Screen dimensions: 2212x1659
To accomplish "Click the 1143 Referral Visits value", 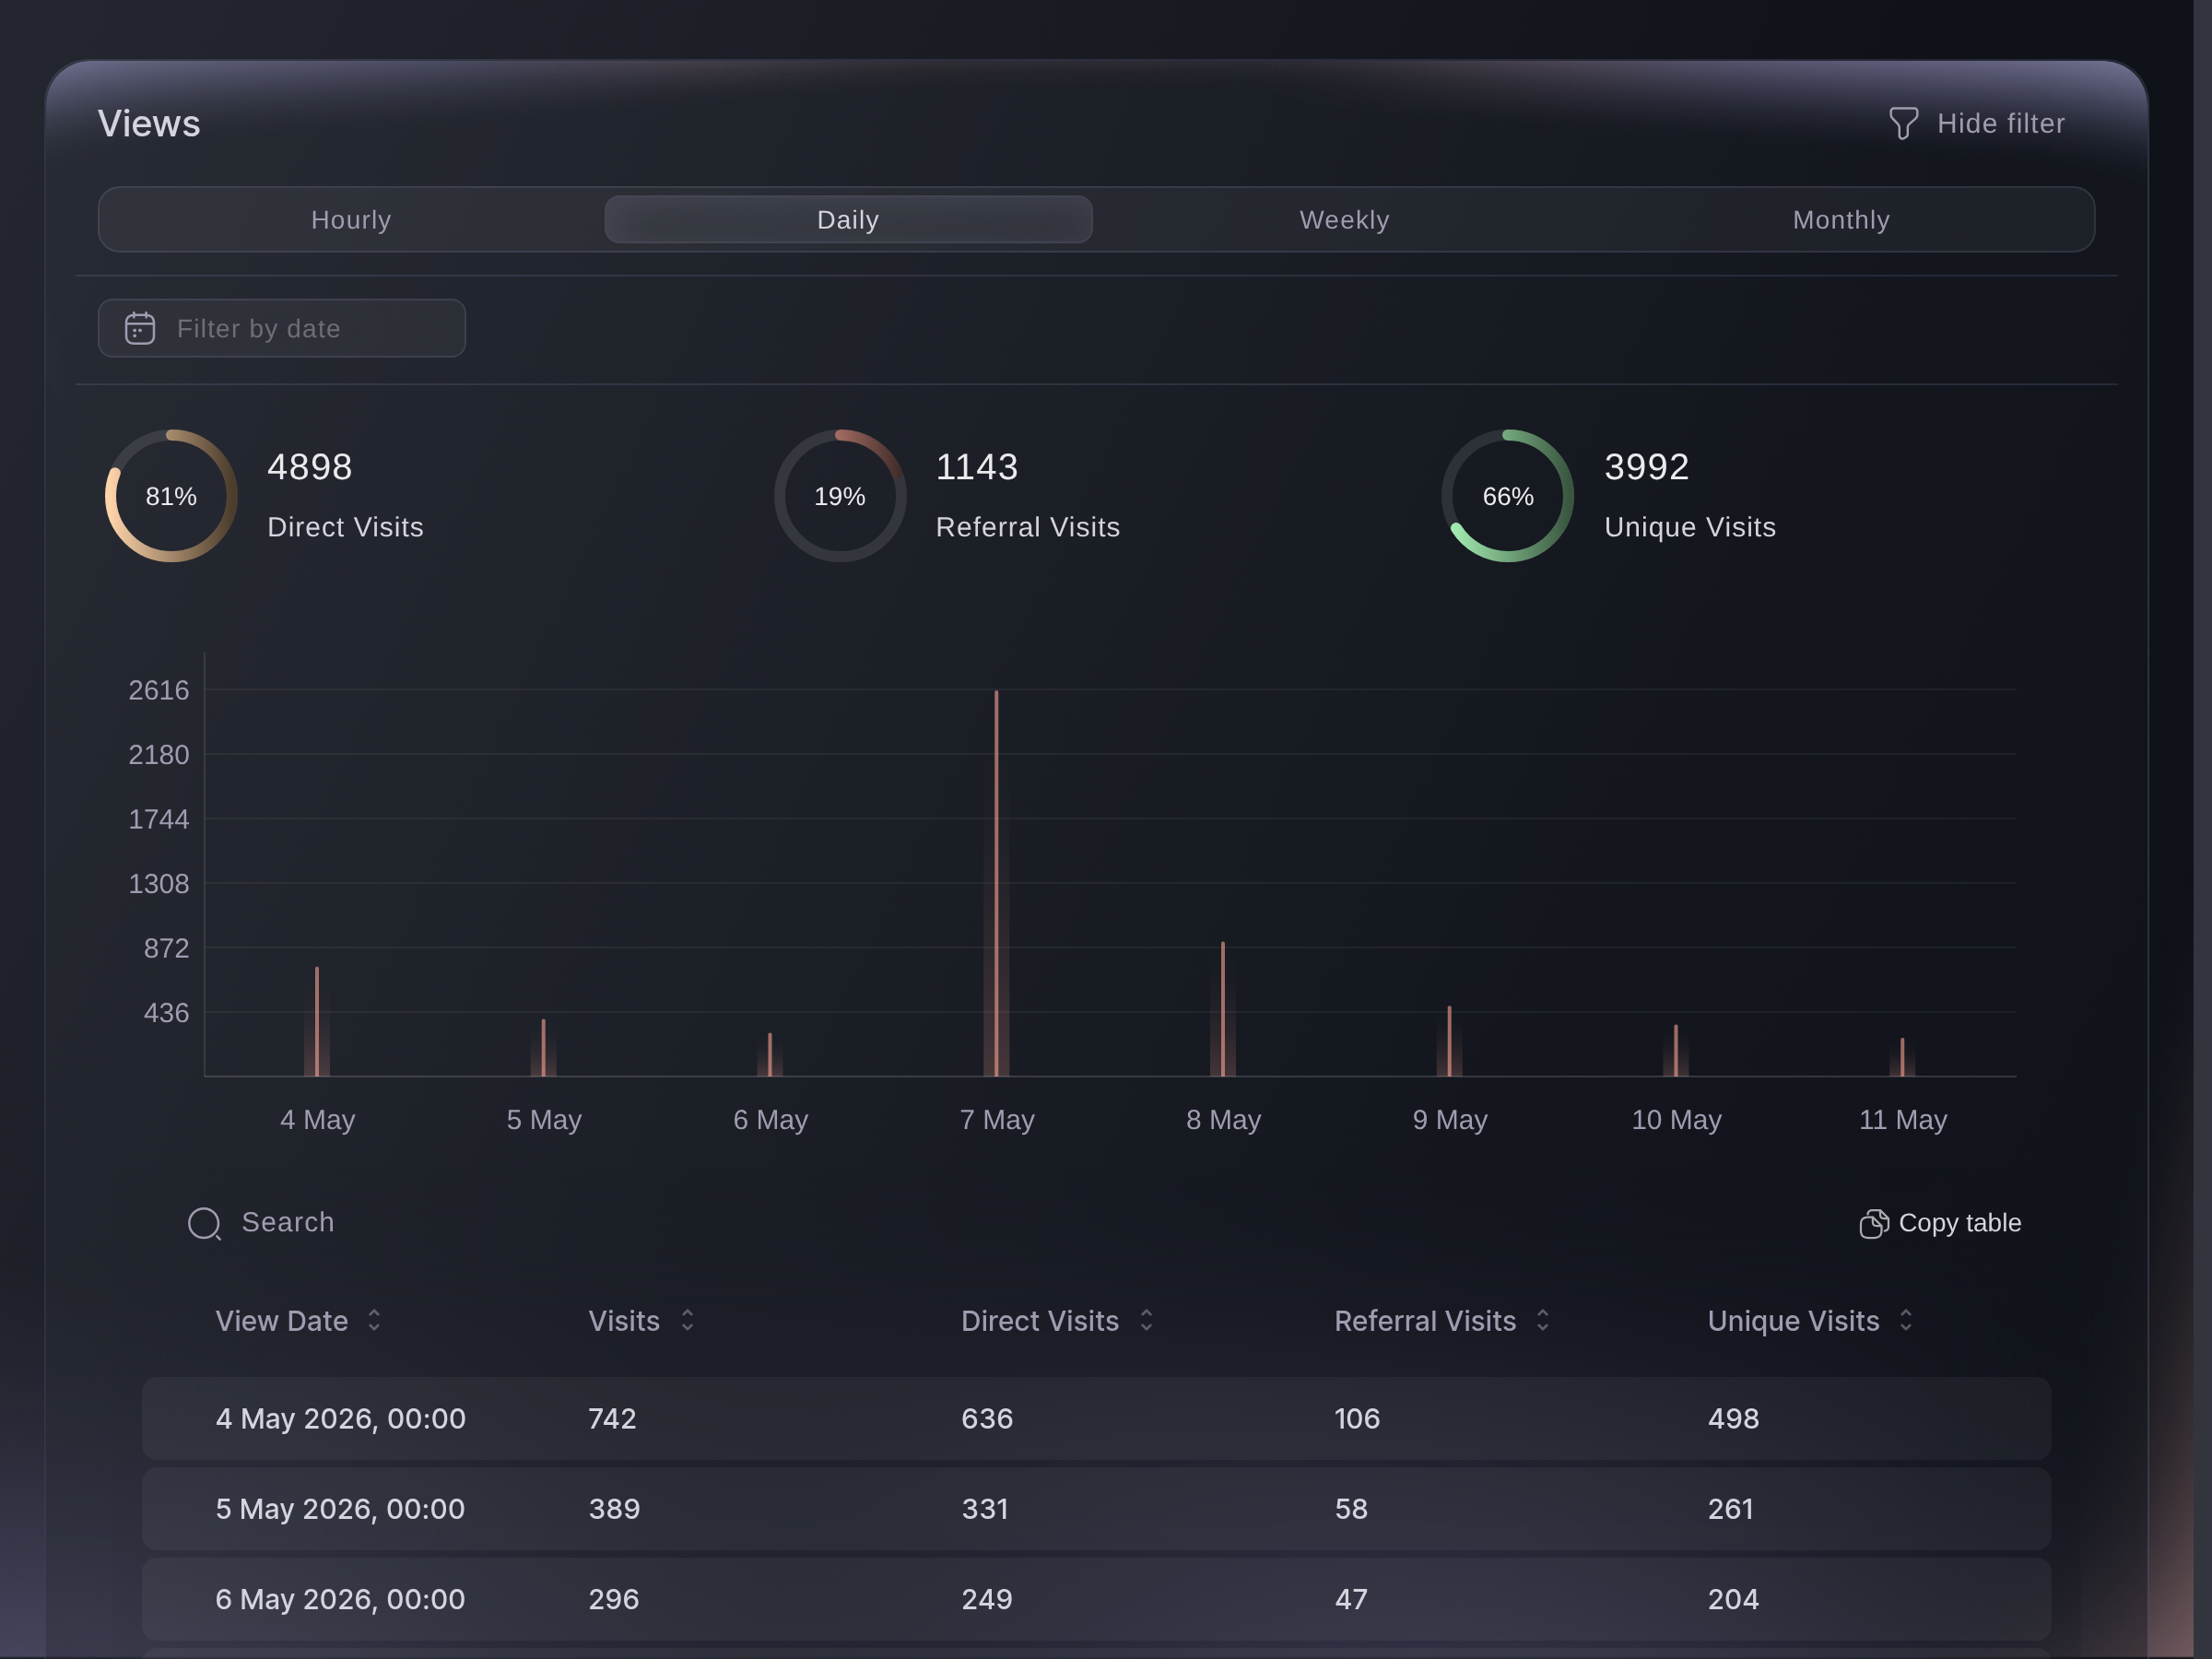I will click(977, 467).
